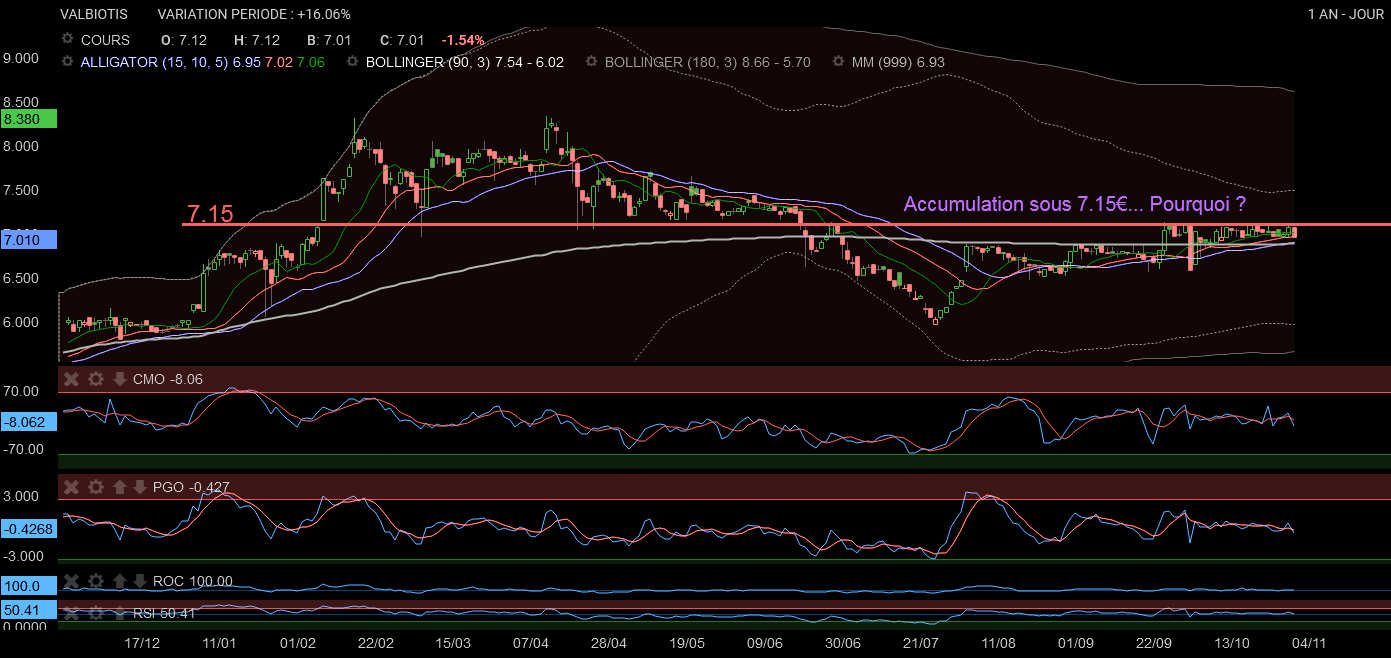Screen dimensions: 1391x658
Task: Click the 9.000 price axis label
Action: (x=22, y=58)
